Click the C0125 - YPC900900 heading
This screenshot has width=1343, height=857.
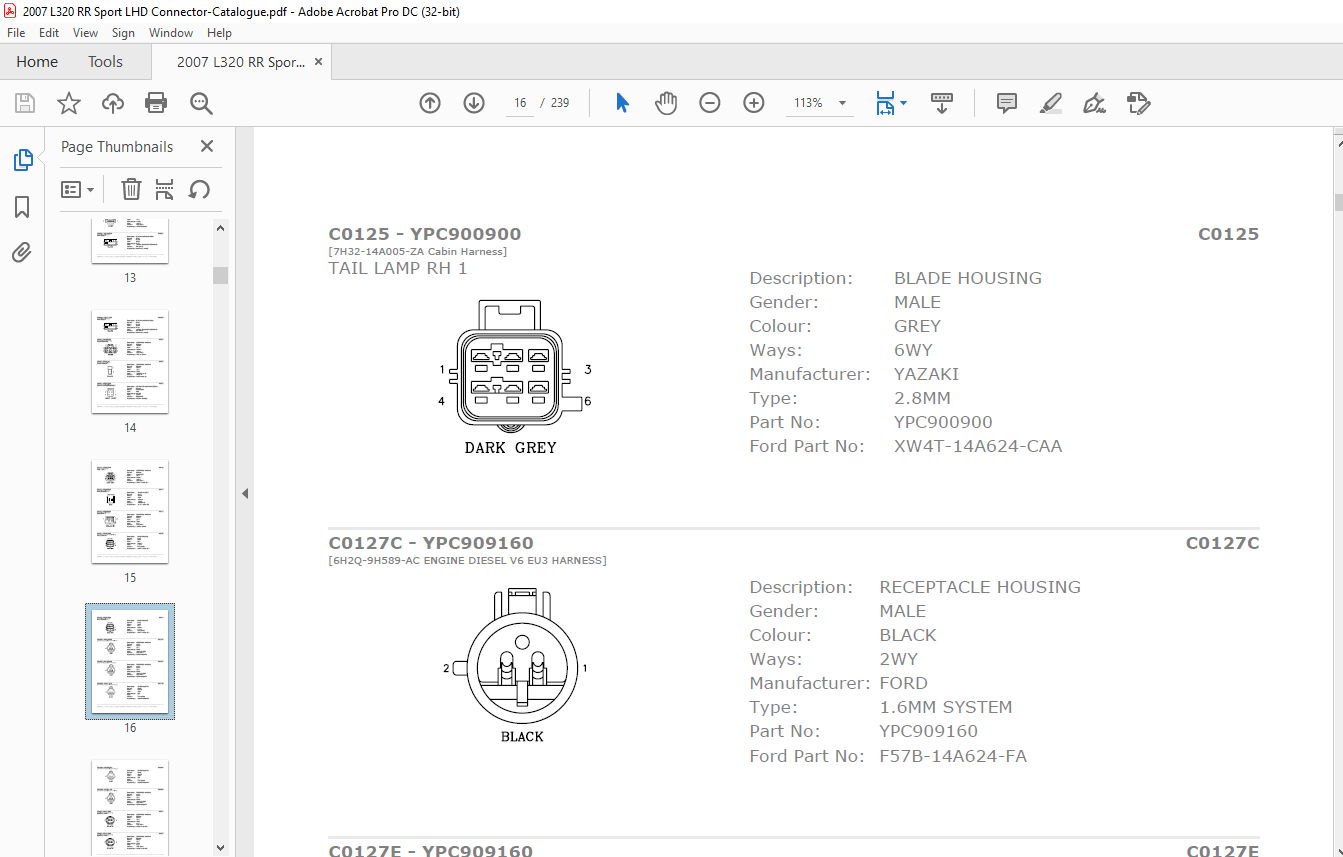425,234
